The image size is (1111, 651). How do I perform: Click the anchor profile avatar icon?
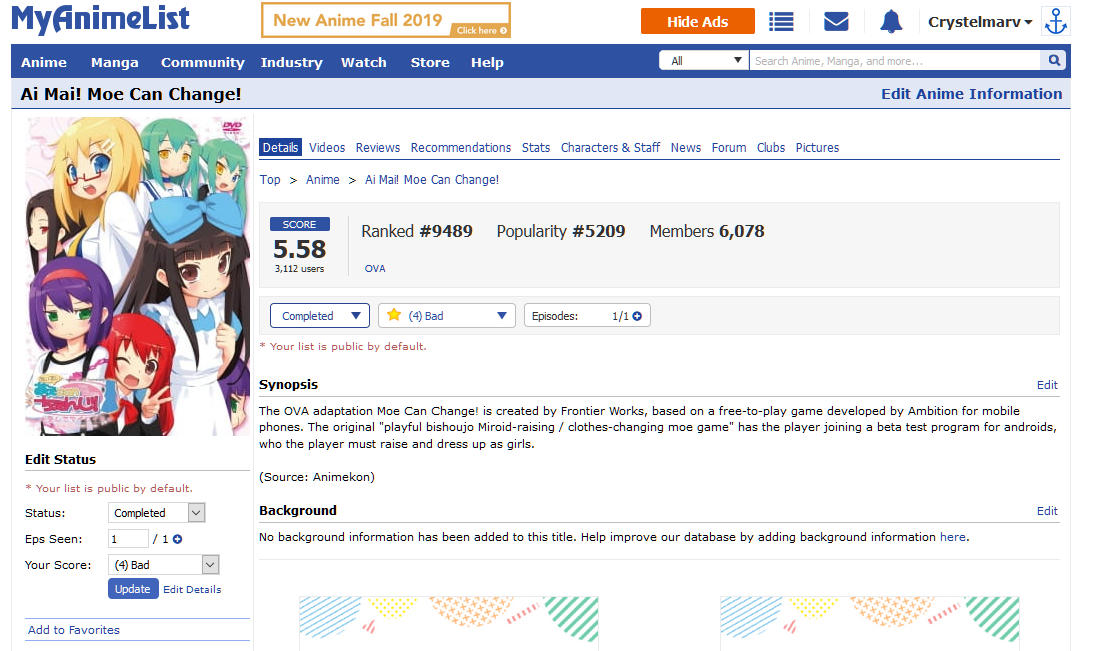click(1055, 22)
